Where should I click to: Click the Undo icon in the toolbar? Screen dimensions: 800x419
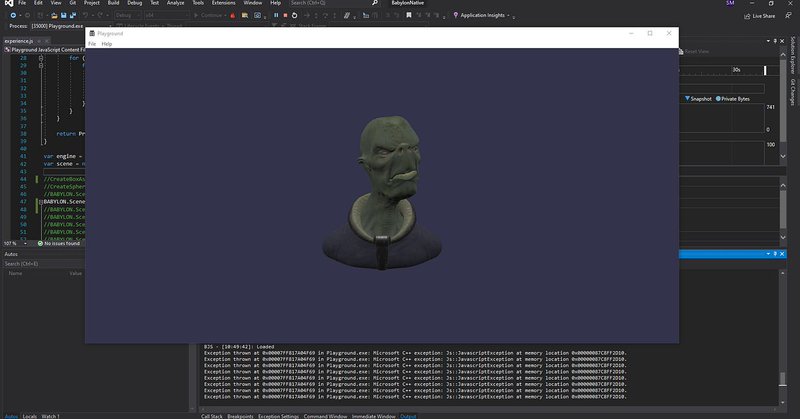tap(86, 15)
